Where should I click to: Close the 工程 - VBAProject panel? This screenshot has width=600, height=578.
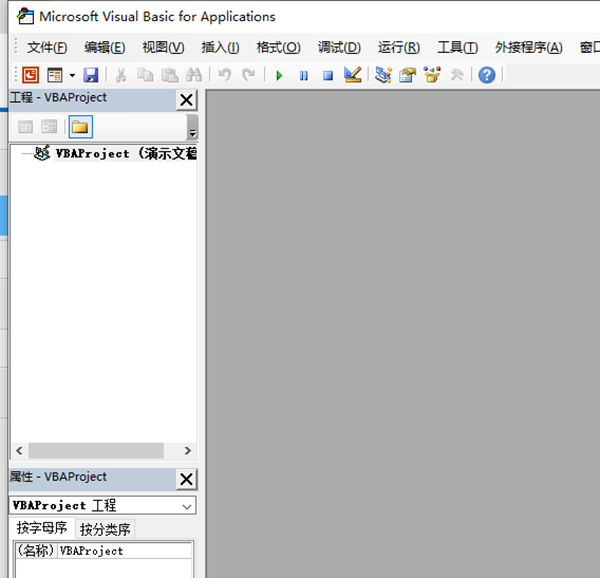[x=186, y=99]
